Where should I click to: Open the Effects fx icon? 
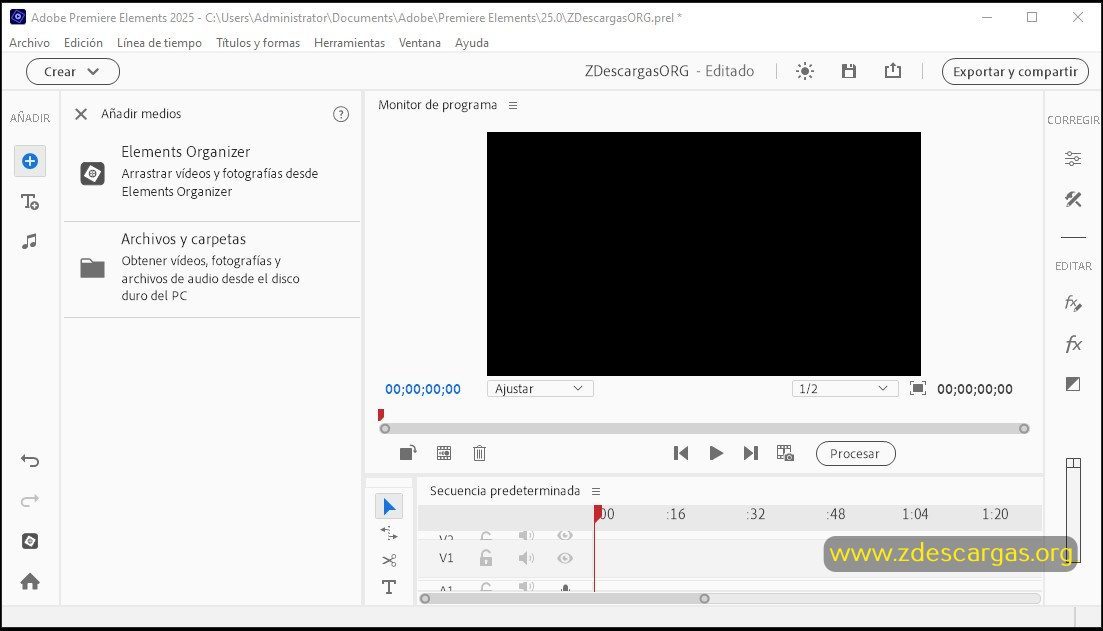1073,343
